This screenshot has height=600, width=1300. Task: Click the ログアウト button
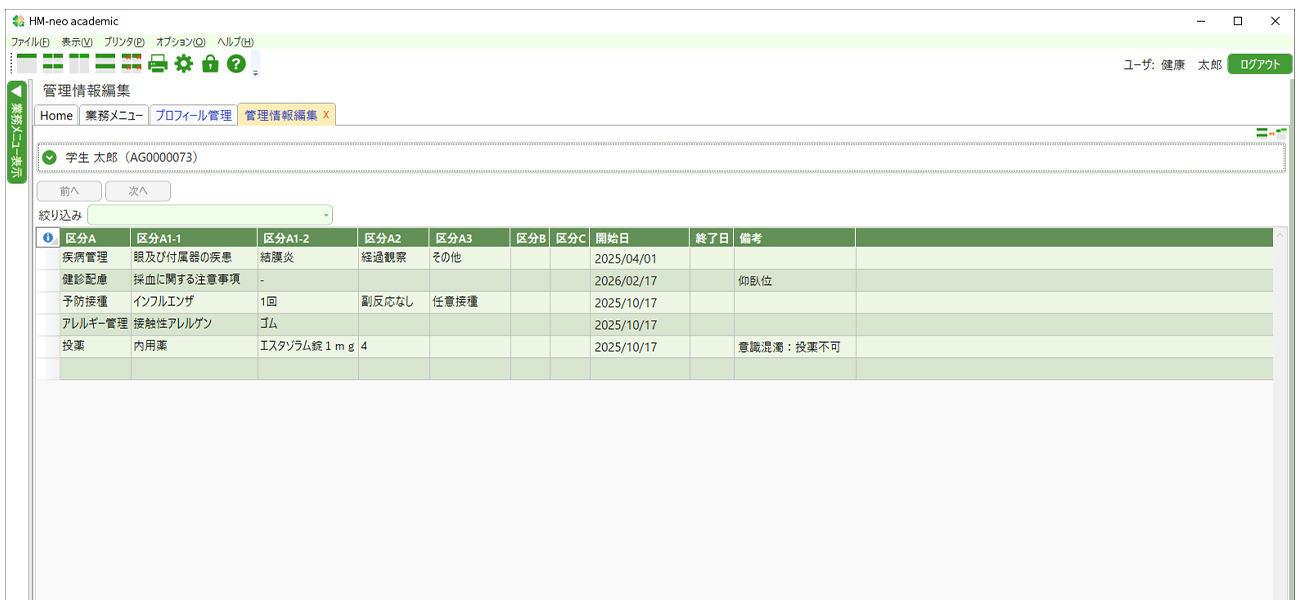(x=1259, y=63)
